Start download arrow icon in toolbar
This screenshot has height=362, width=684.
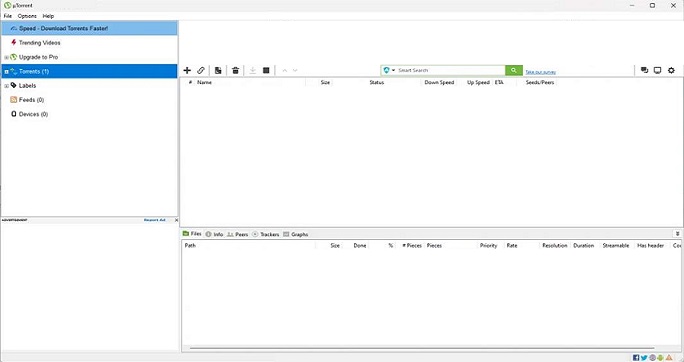click(x=253, y=70)
